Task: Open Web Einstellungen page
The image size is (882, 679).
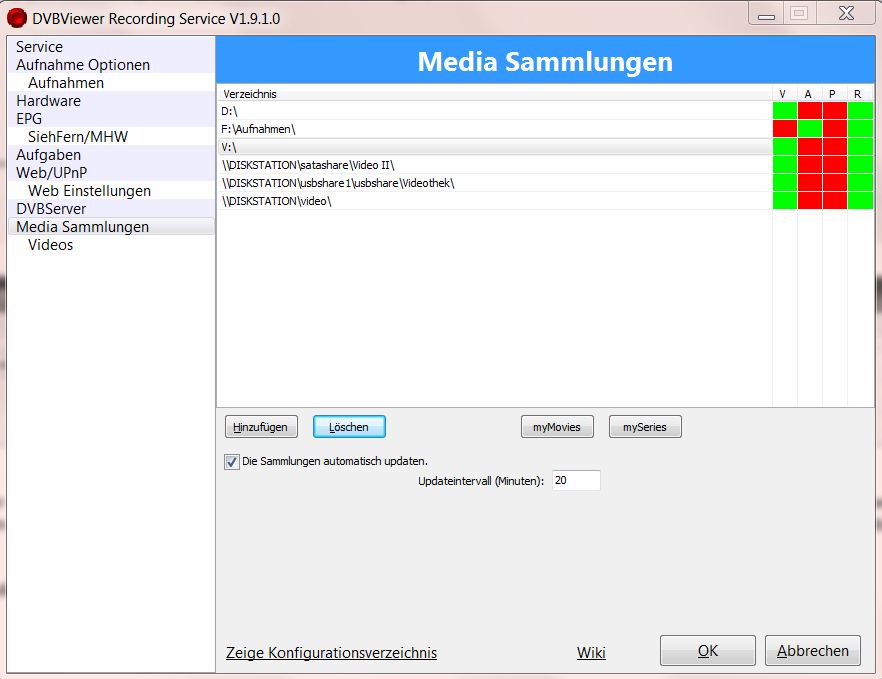Action: pyautogui.click(x=111, y=191)
